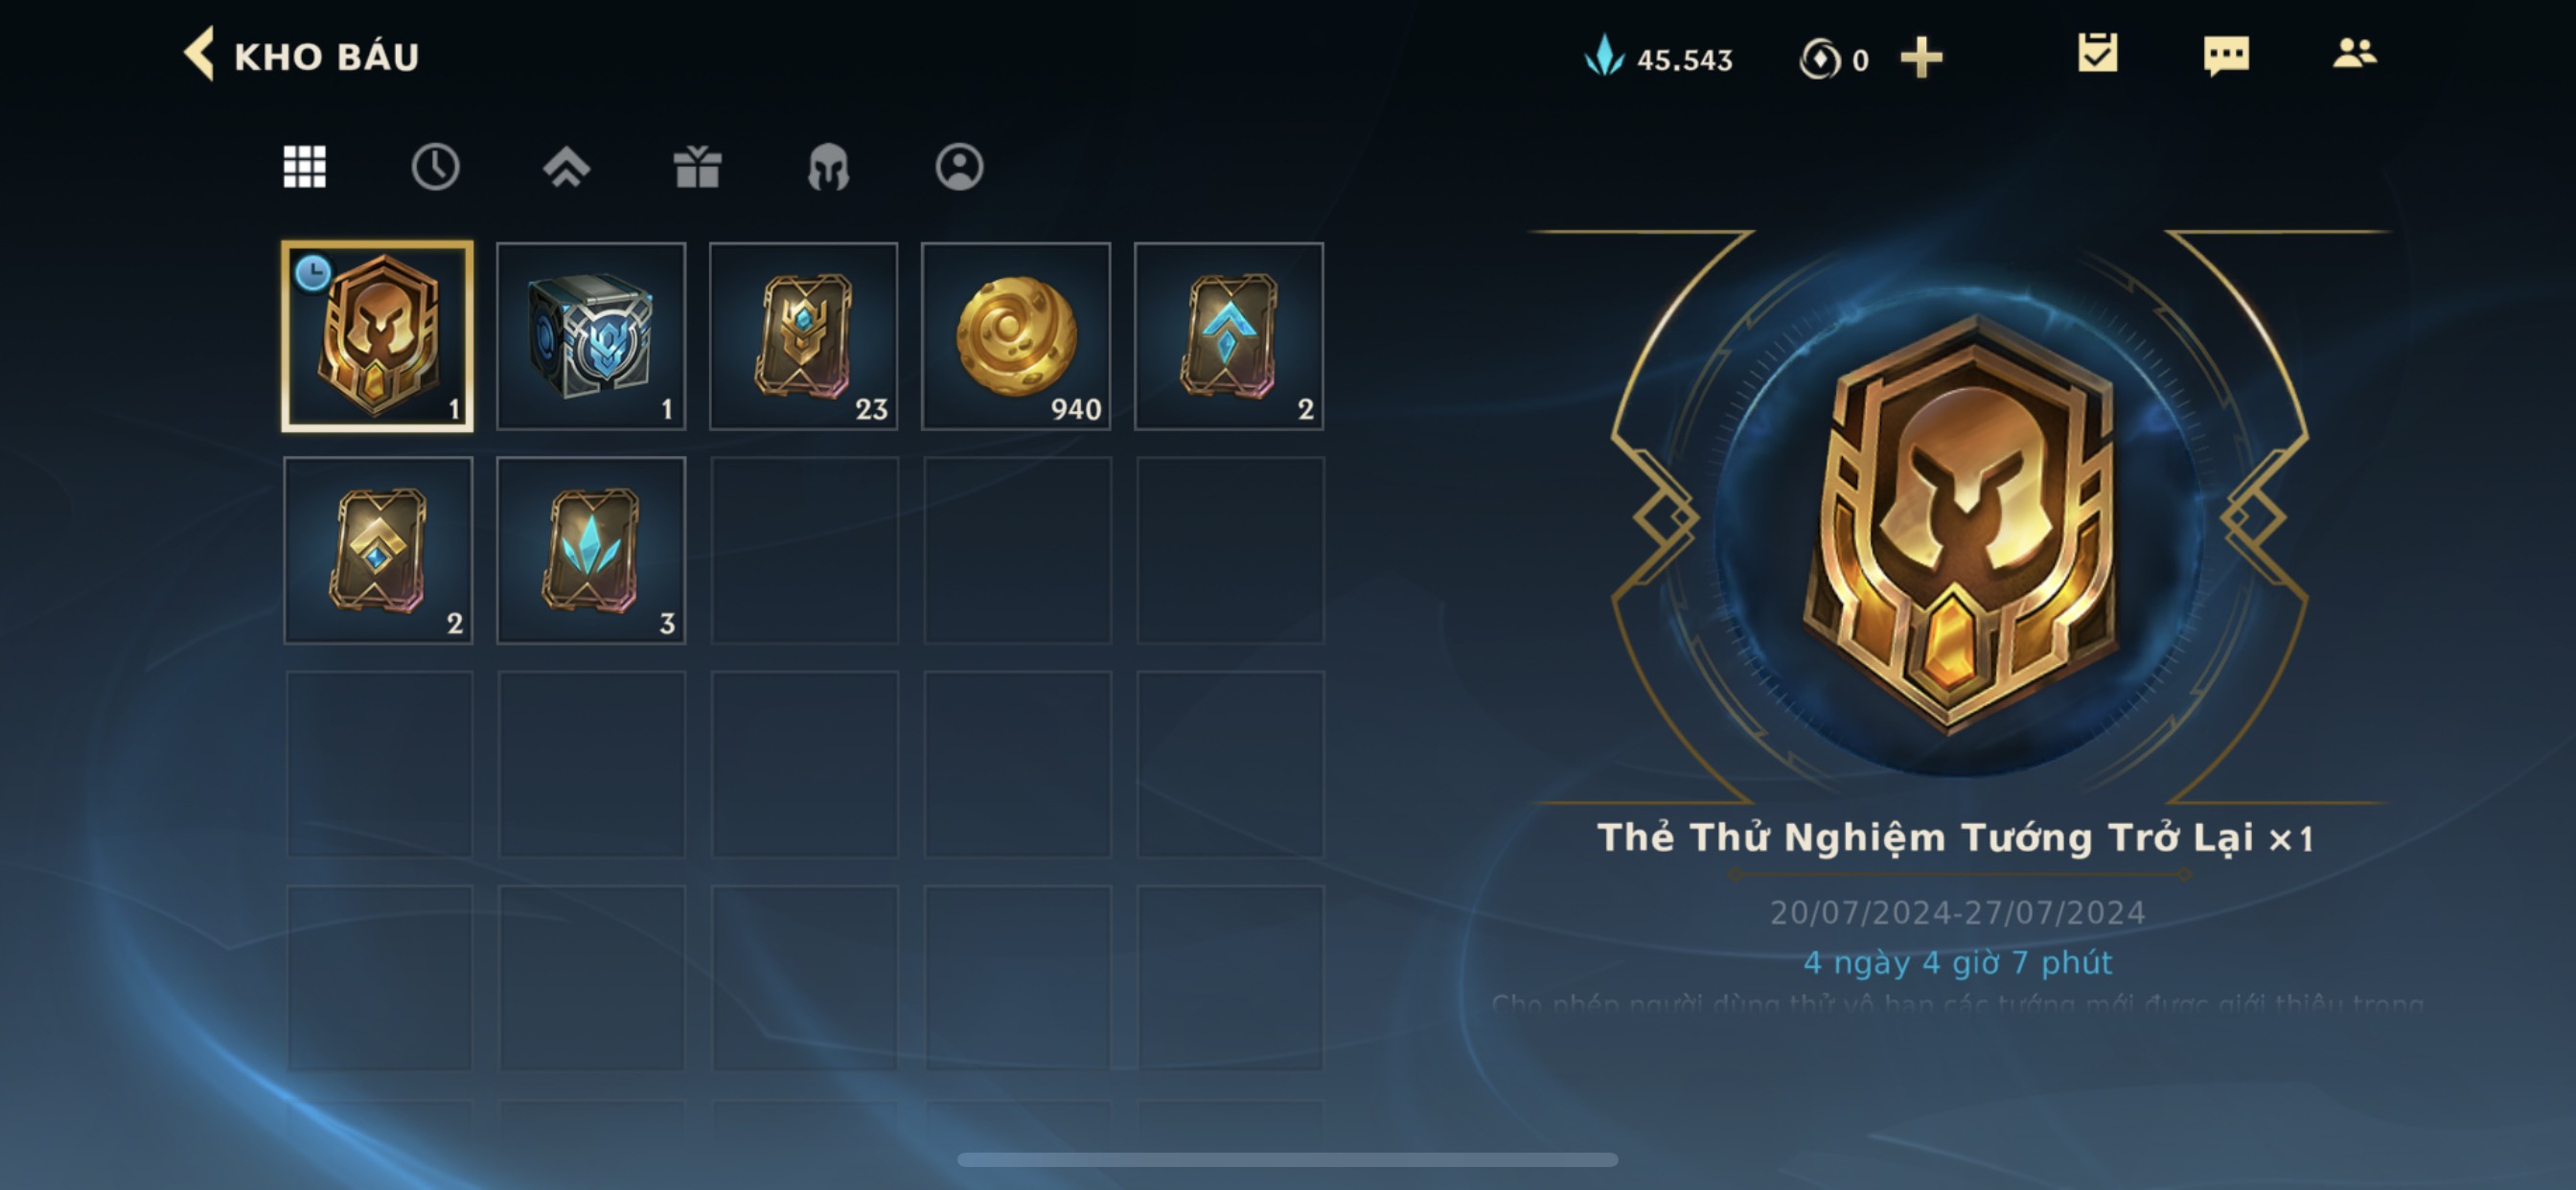Select the blue chest cube item
Viewport: 2576px width, 1190px height.
click(591, 336)
